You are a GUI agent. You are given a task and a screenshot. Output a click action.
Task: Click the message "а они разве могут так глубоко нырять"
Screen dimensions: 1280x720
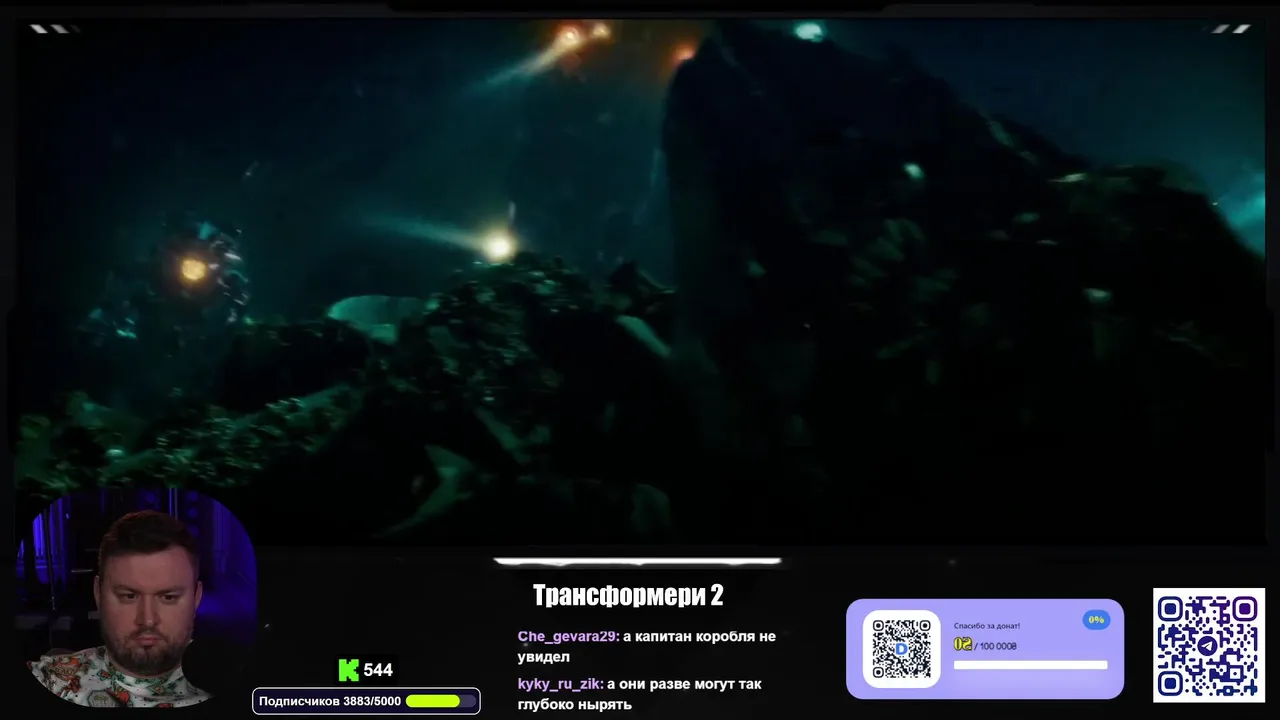click(639, 694)
